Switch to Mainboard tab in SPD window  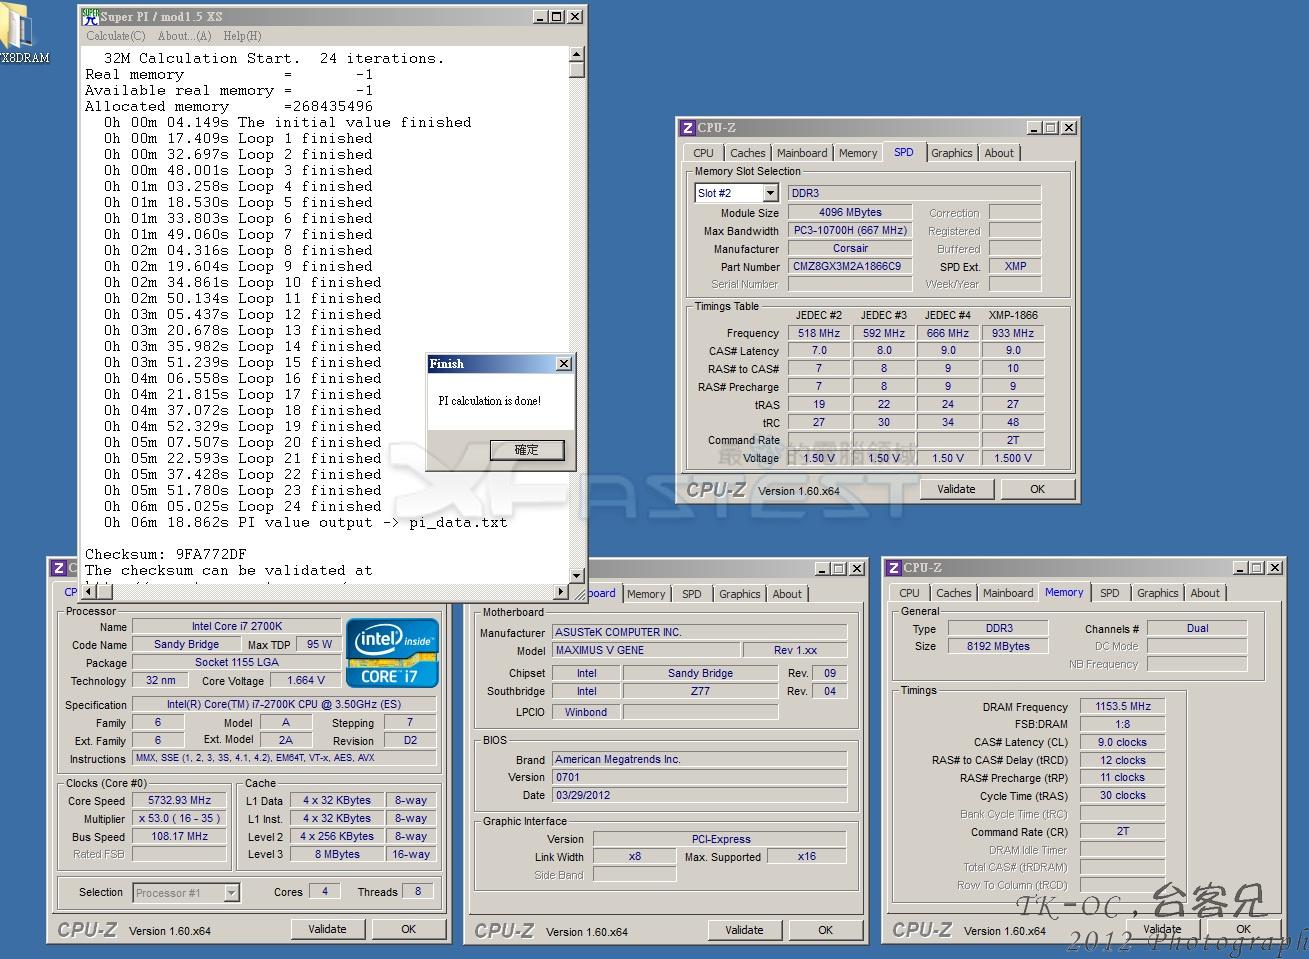point(802,153)
